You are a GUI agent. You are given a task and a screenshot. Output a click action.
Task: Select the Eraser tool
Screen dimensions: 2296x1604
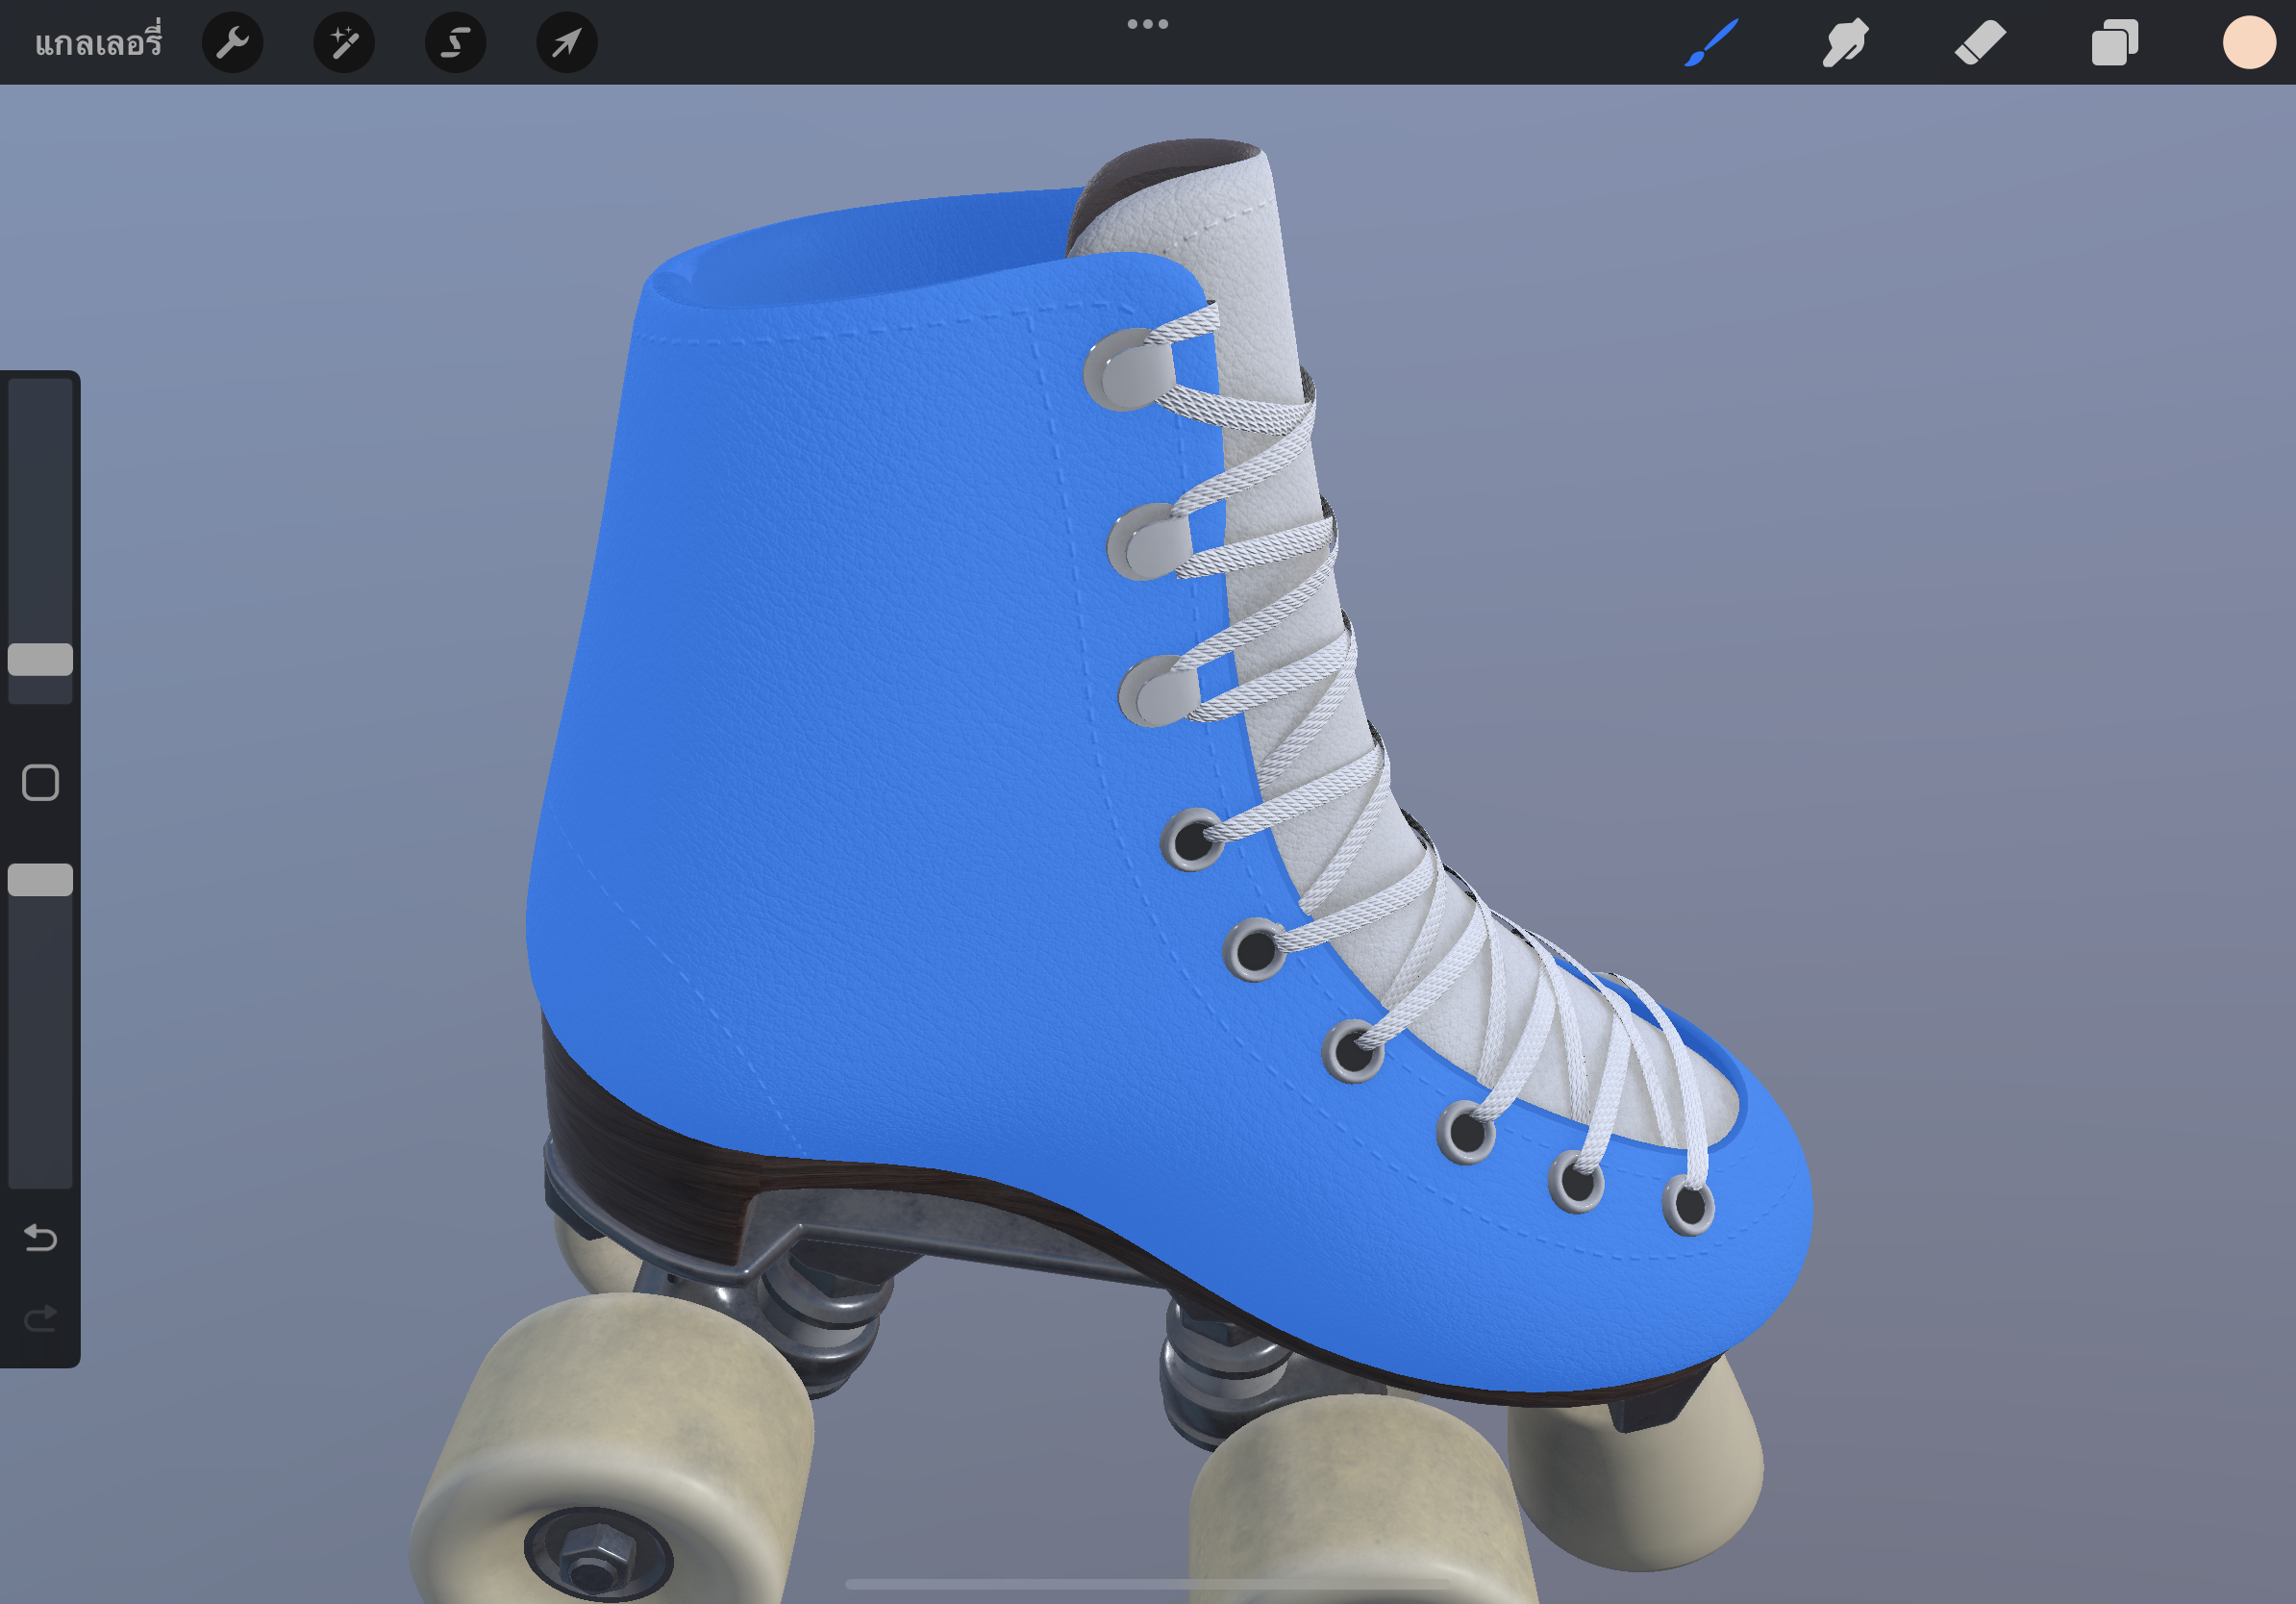point(1980,43)
